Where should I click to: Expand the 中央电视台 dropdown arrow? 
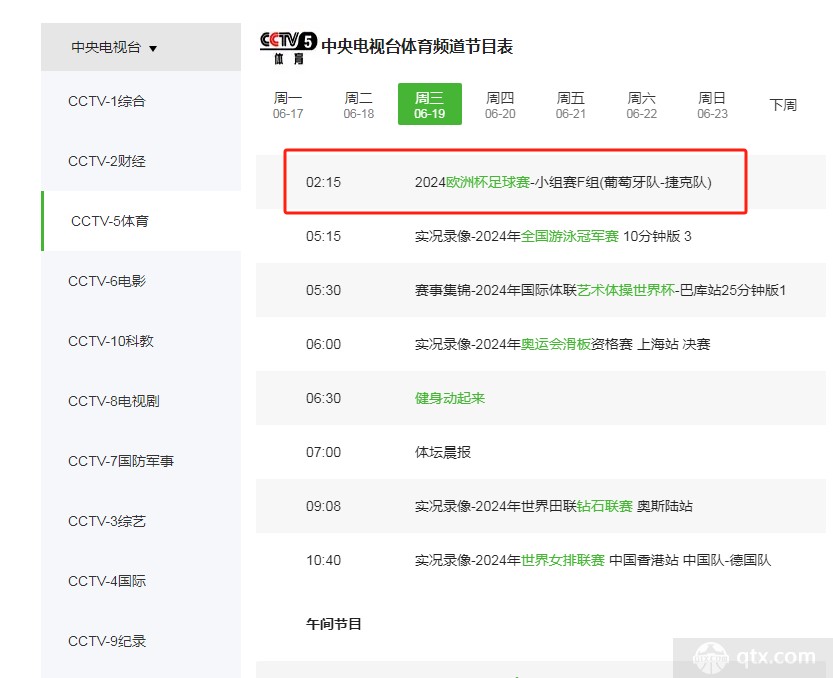(153, 48)
